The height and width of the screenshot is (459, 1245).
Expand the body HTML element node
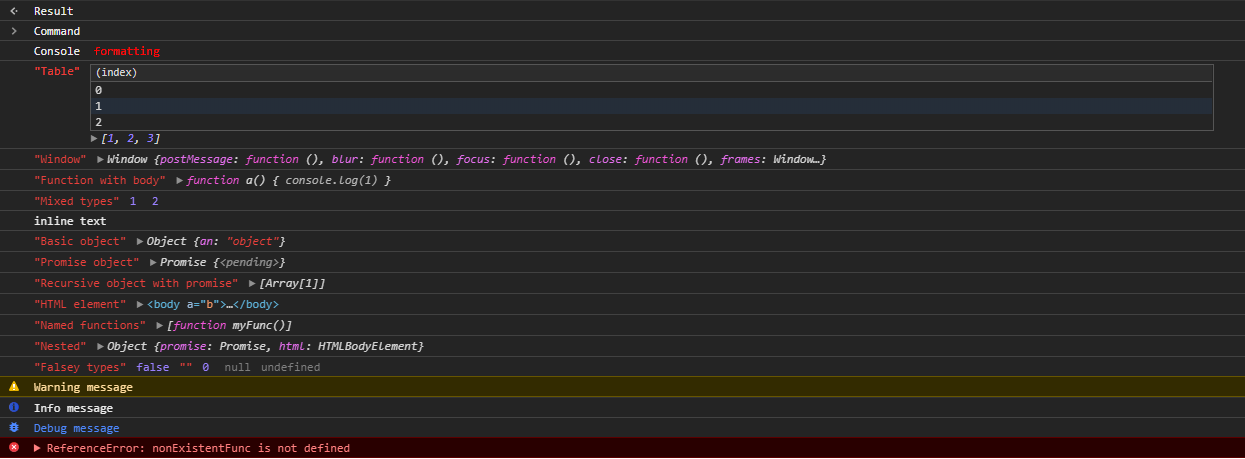point(141,304)
